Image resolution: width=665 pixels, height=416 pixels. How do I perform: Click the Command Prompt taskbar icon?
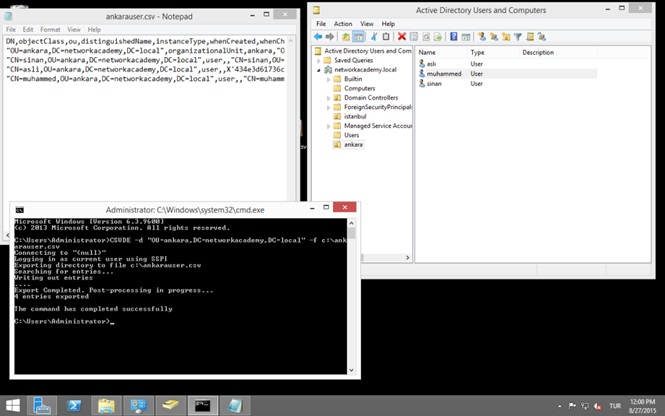[203, 406]
